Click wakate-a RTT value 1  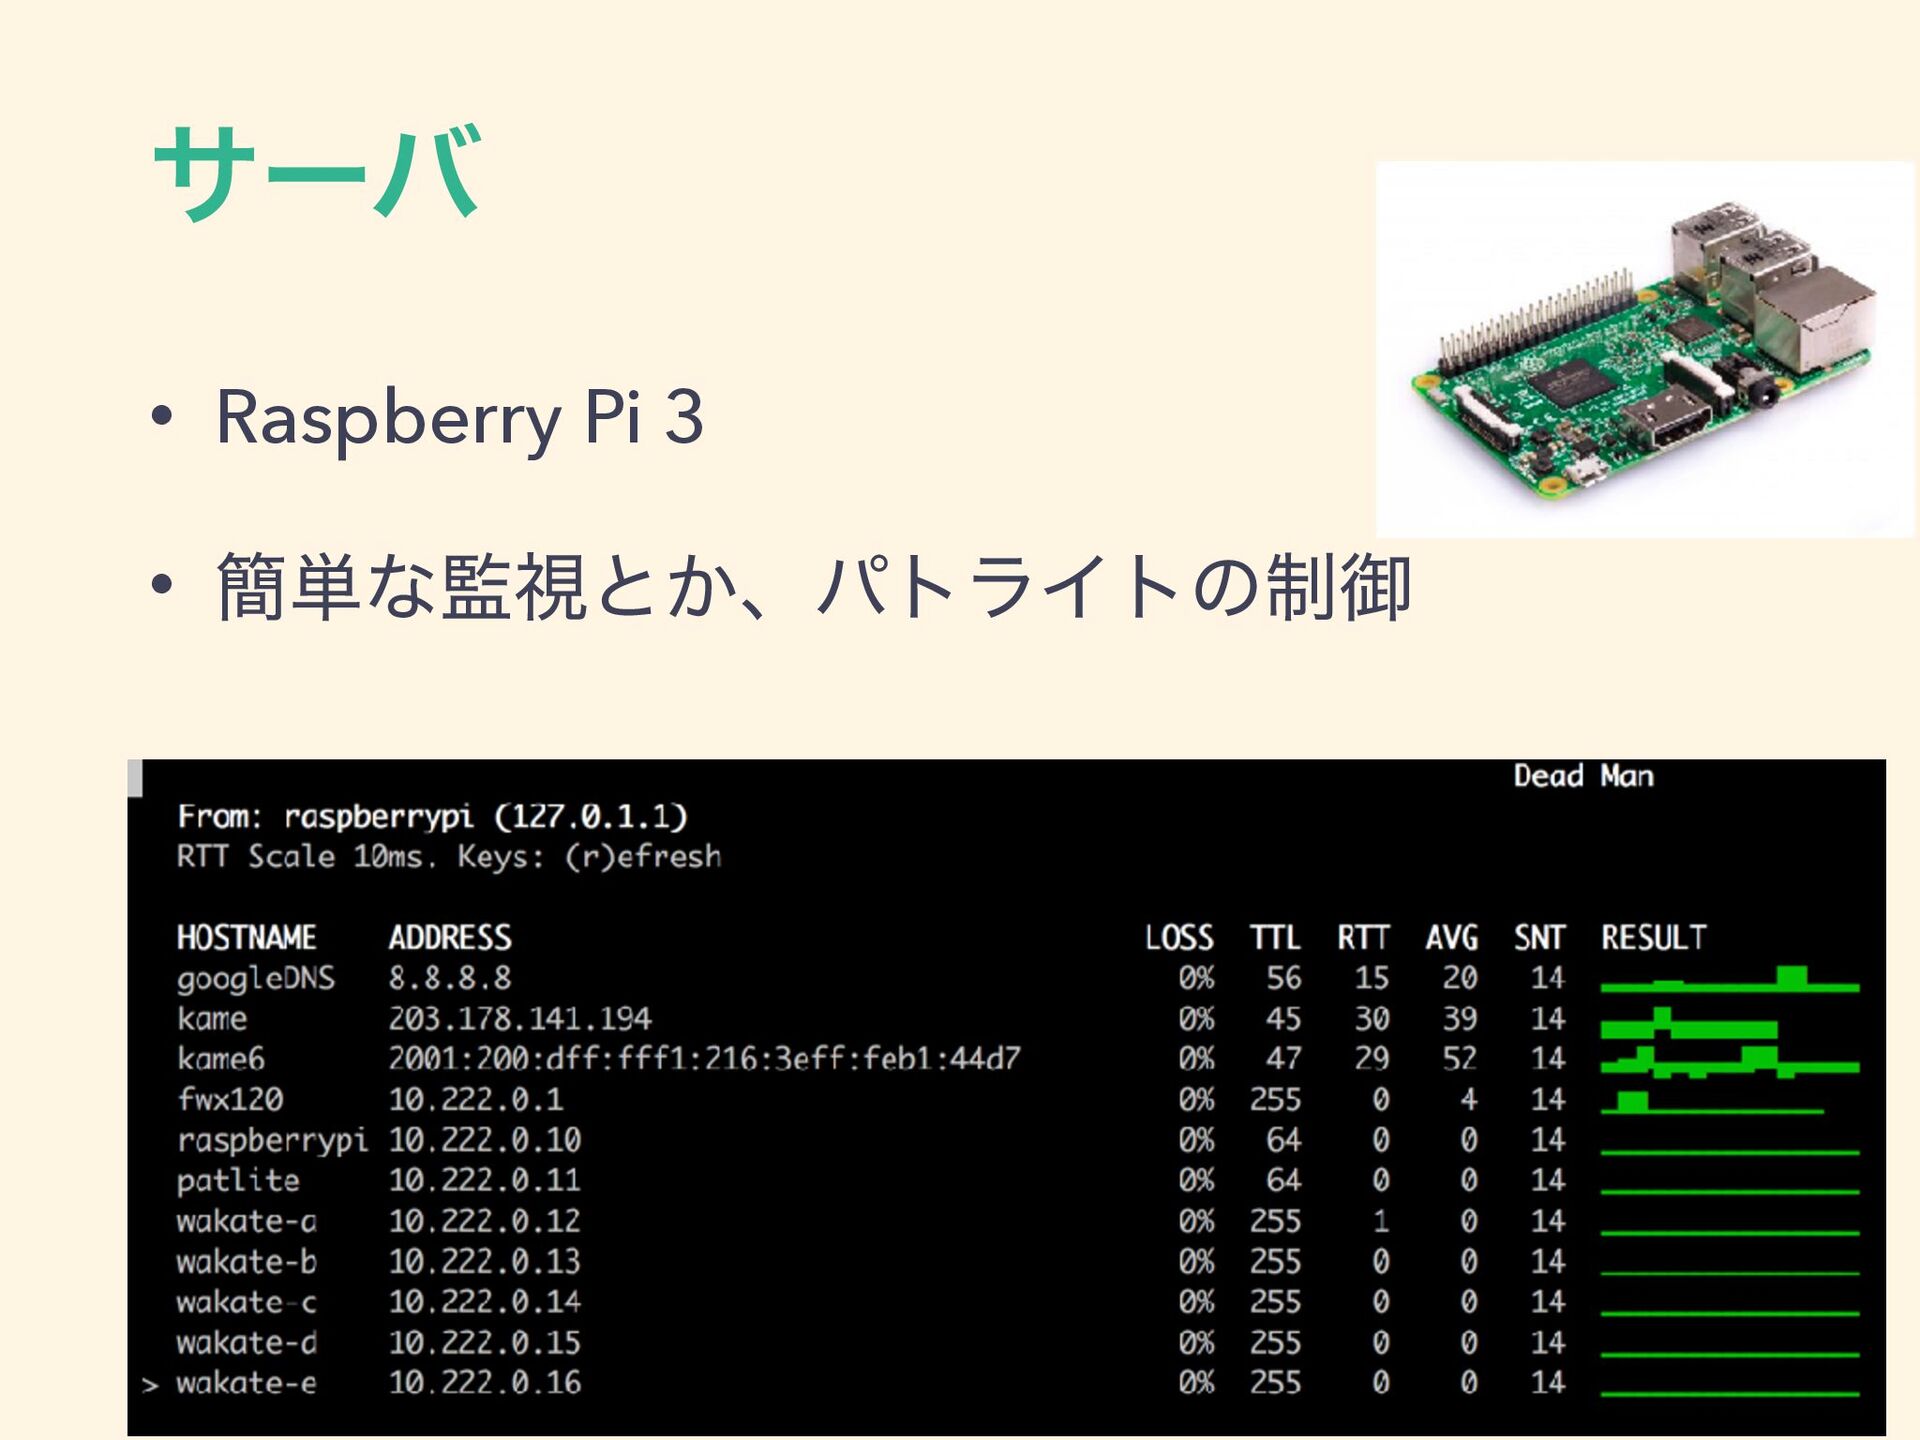(1381, 1221)
